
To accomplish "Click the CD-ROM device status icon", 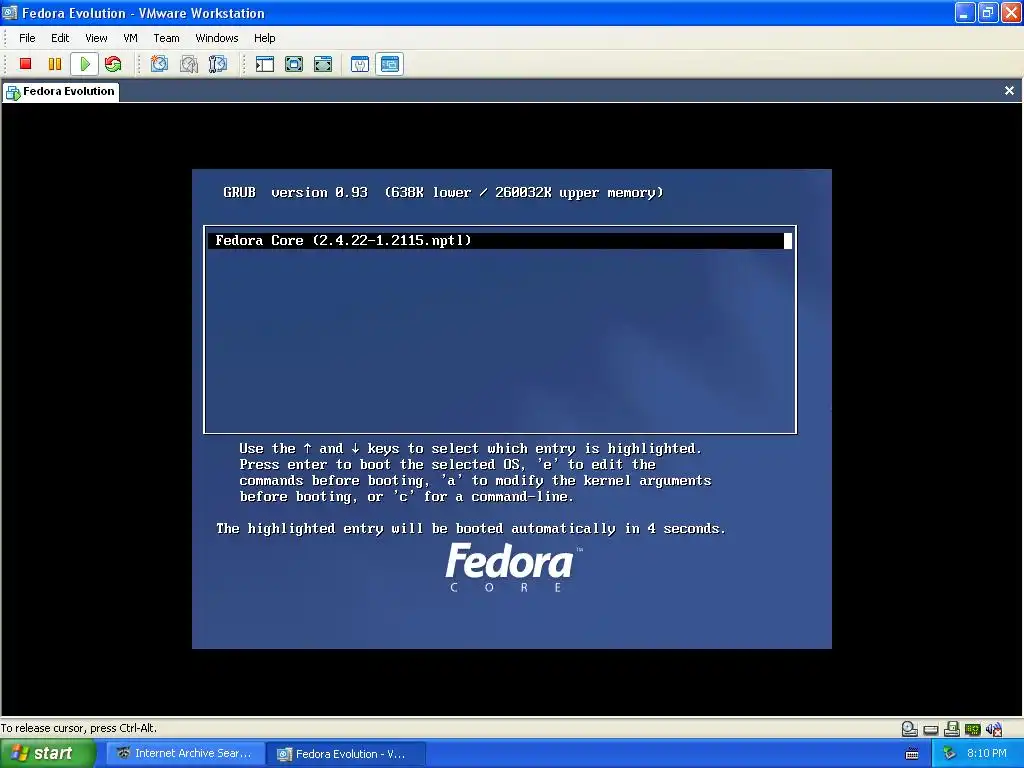I will pyautogui.click(x=910, y=729).
